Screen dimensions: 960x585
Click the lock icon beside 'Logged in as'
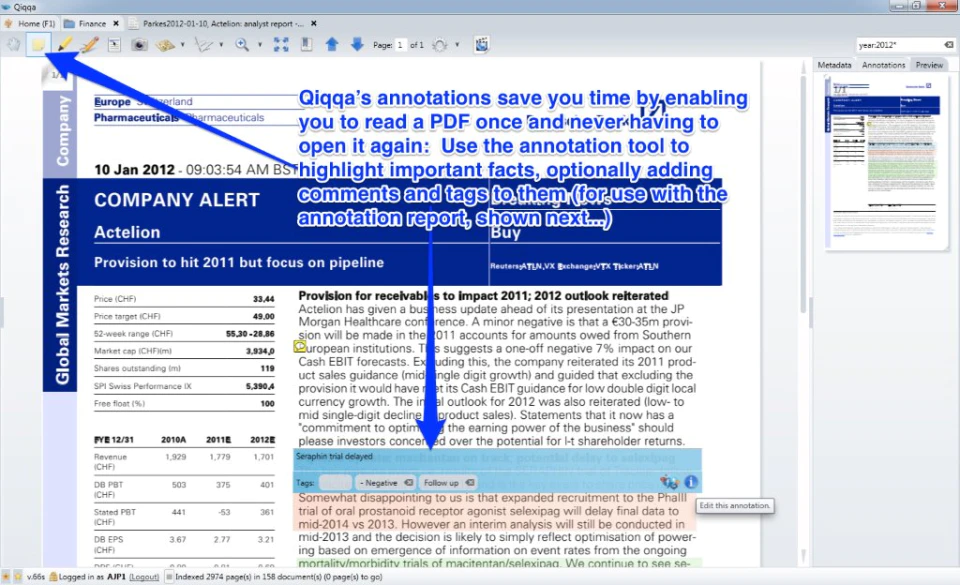click(53, 576)
